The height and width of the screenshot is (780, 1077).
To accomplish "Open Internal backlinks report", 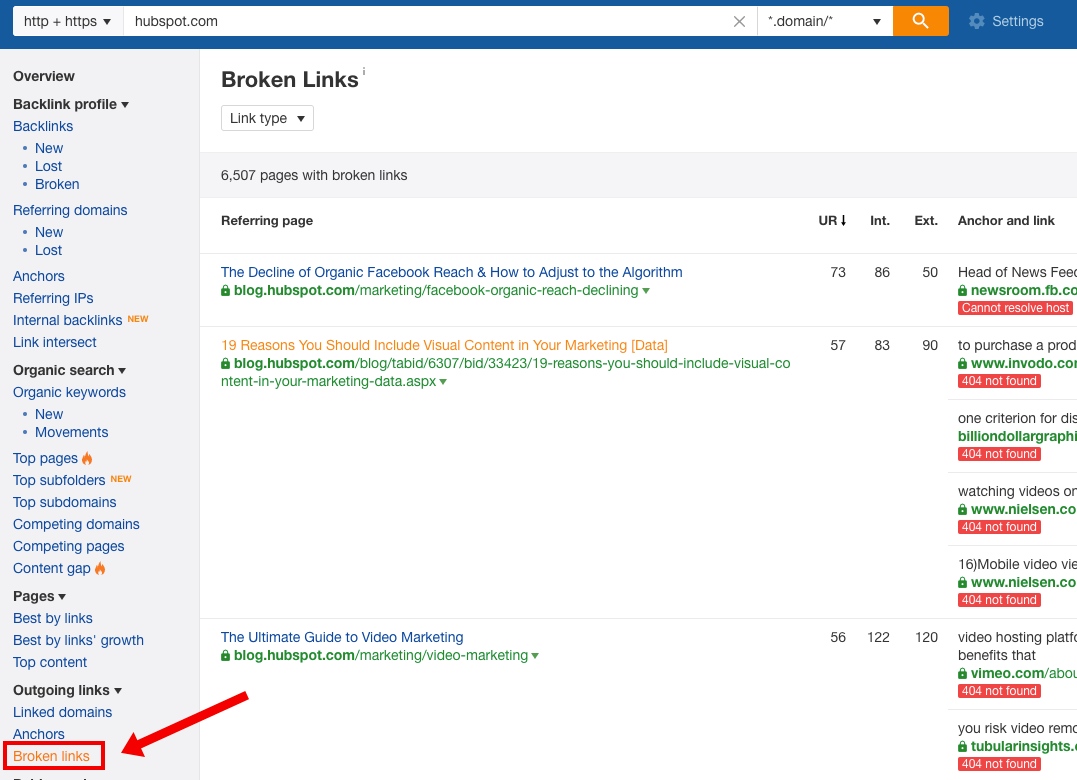I will [x=67, y=320].
